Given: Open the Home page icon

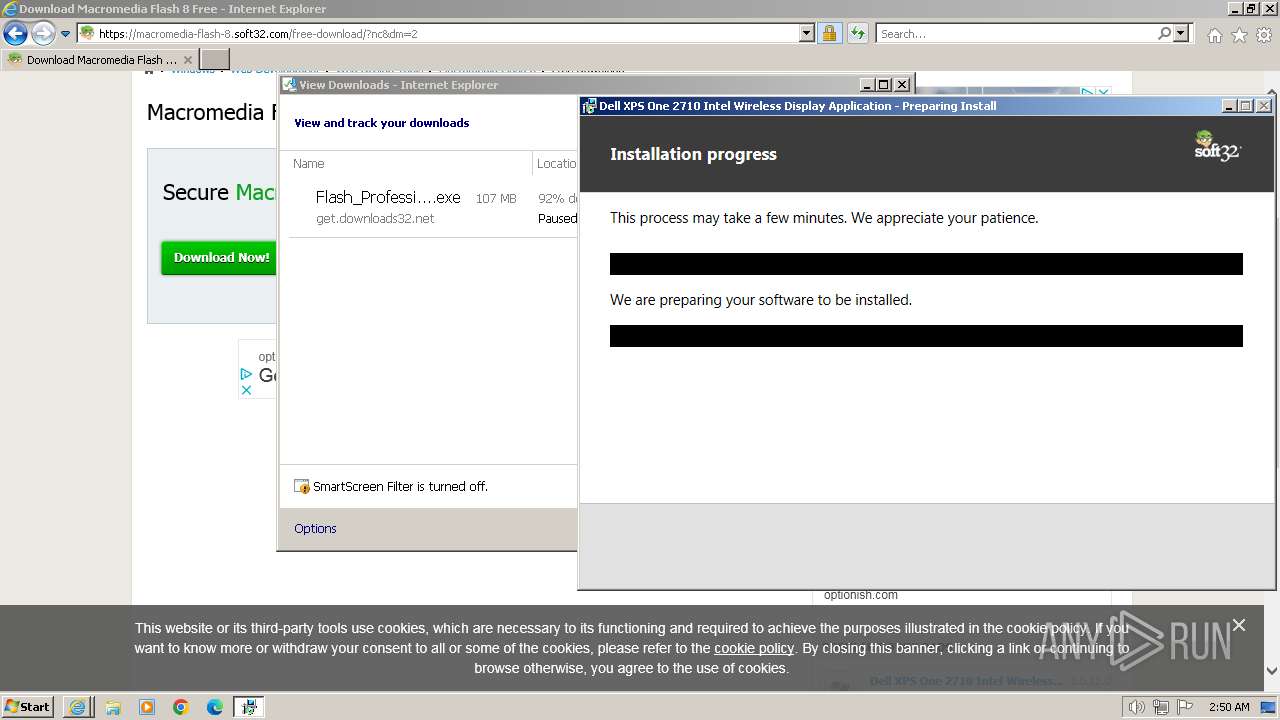Looking at the screenshot, I should [1214, 35].
